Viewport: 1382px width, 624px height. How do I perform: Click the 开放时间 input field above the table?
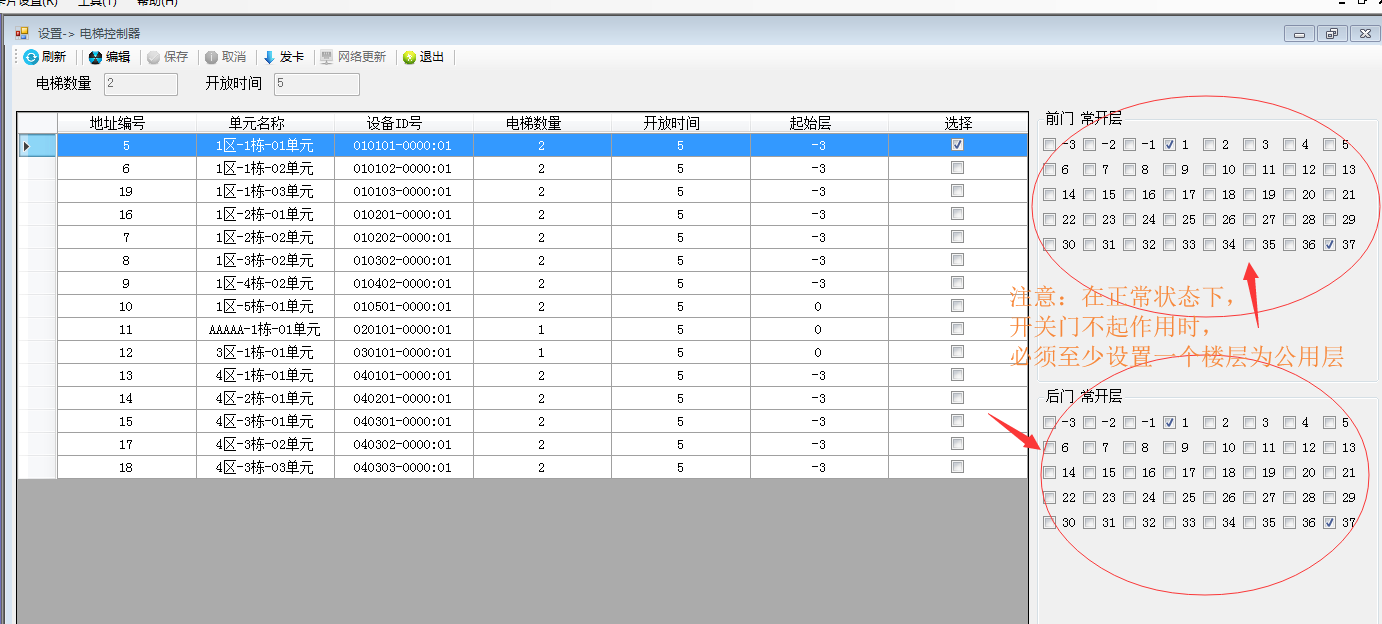point(317,84)
